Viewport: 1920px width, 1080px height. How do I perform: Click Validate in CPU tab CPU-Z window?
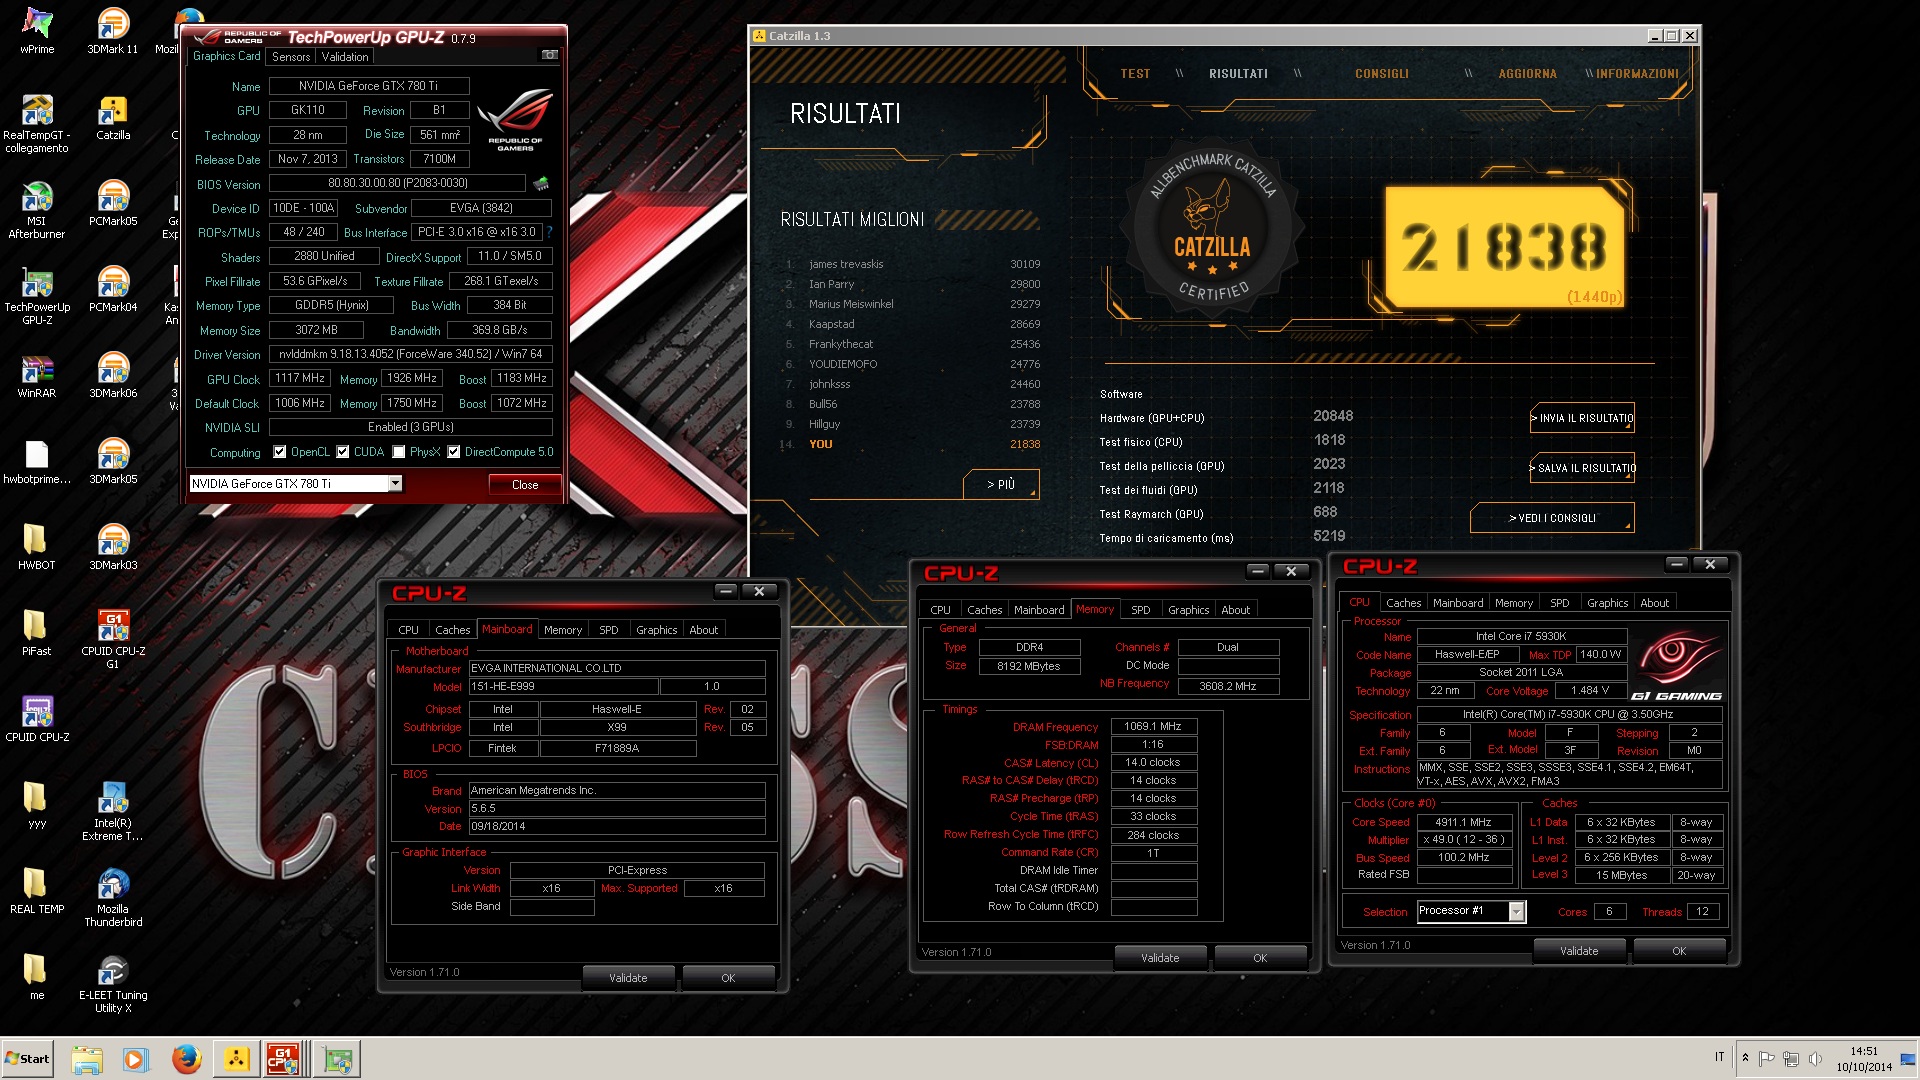1579,951
